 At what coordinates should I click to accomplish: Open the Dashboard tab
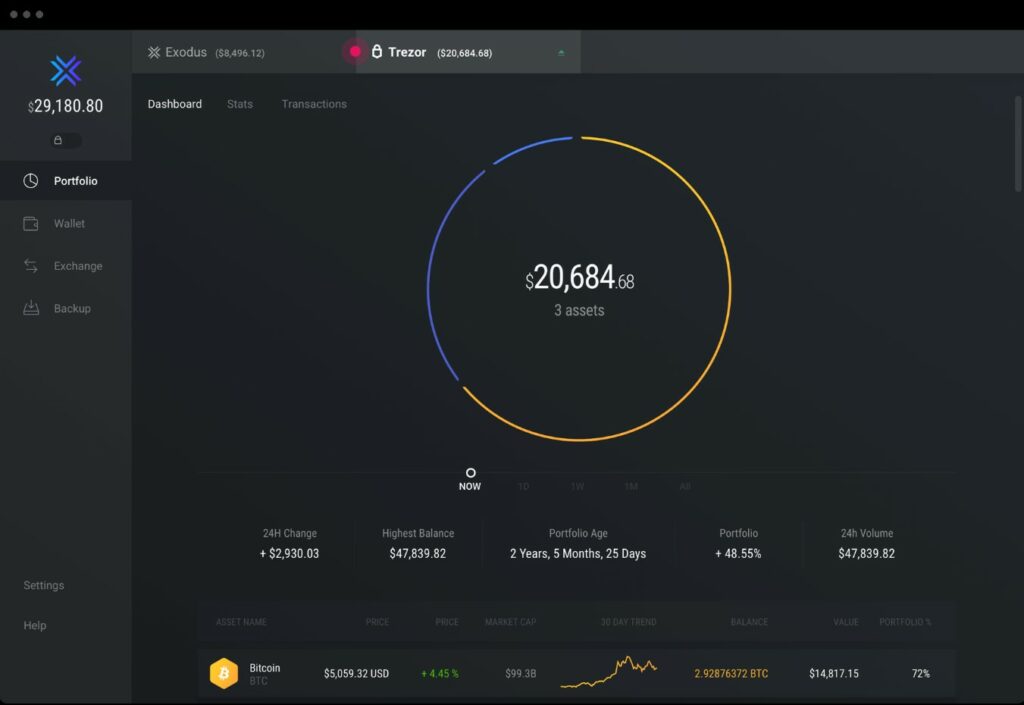pos(174,104)
